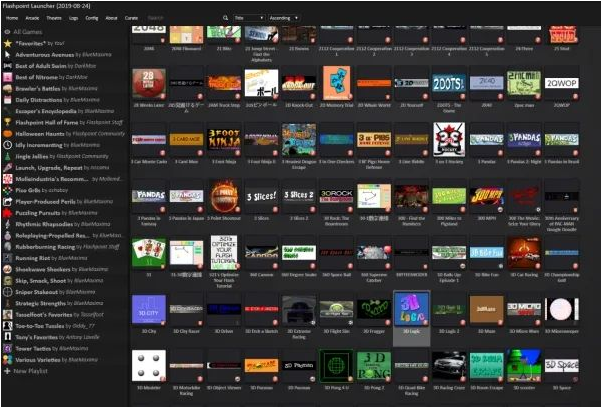Click the Molleindustria's Recommendations icon

8,179
